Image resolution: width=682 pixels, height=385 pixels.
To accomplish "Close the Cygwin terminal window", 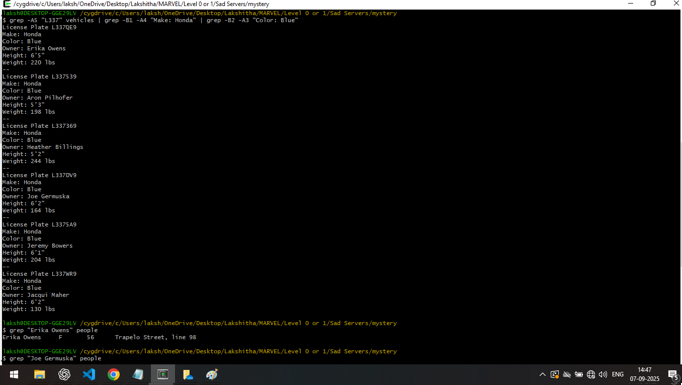I will coord(676,3).
